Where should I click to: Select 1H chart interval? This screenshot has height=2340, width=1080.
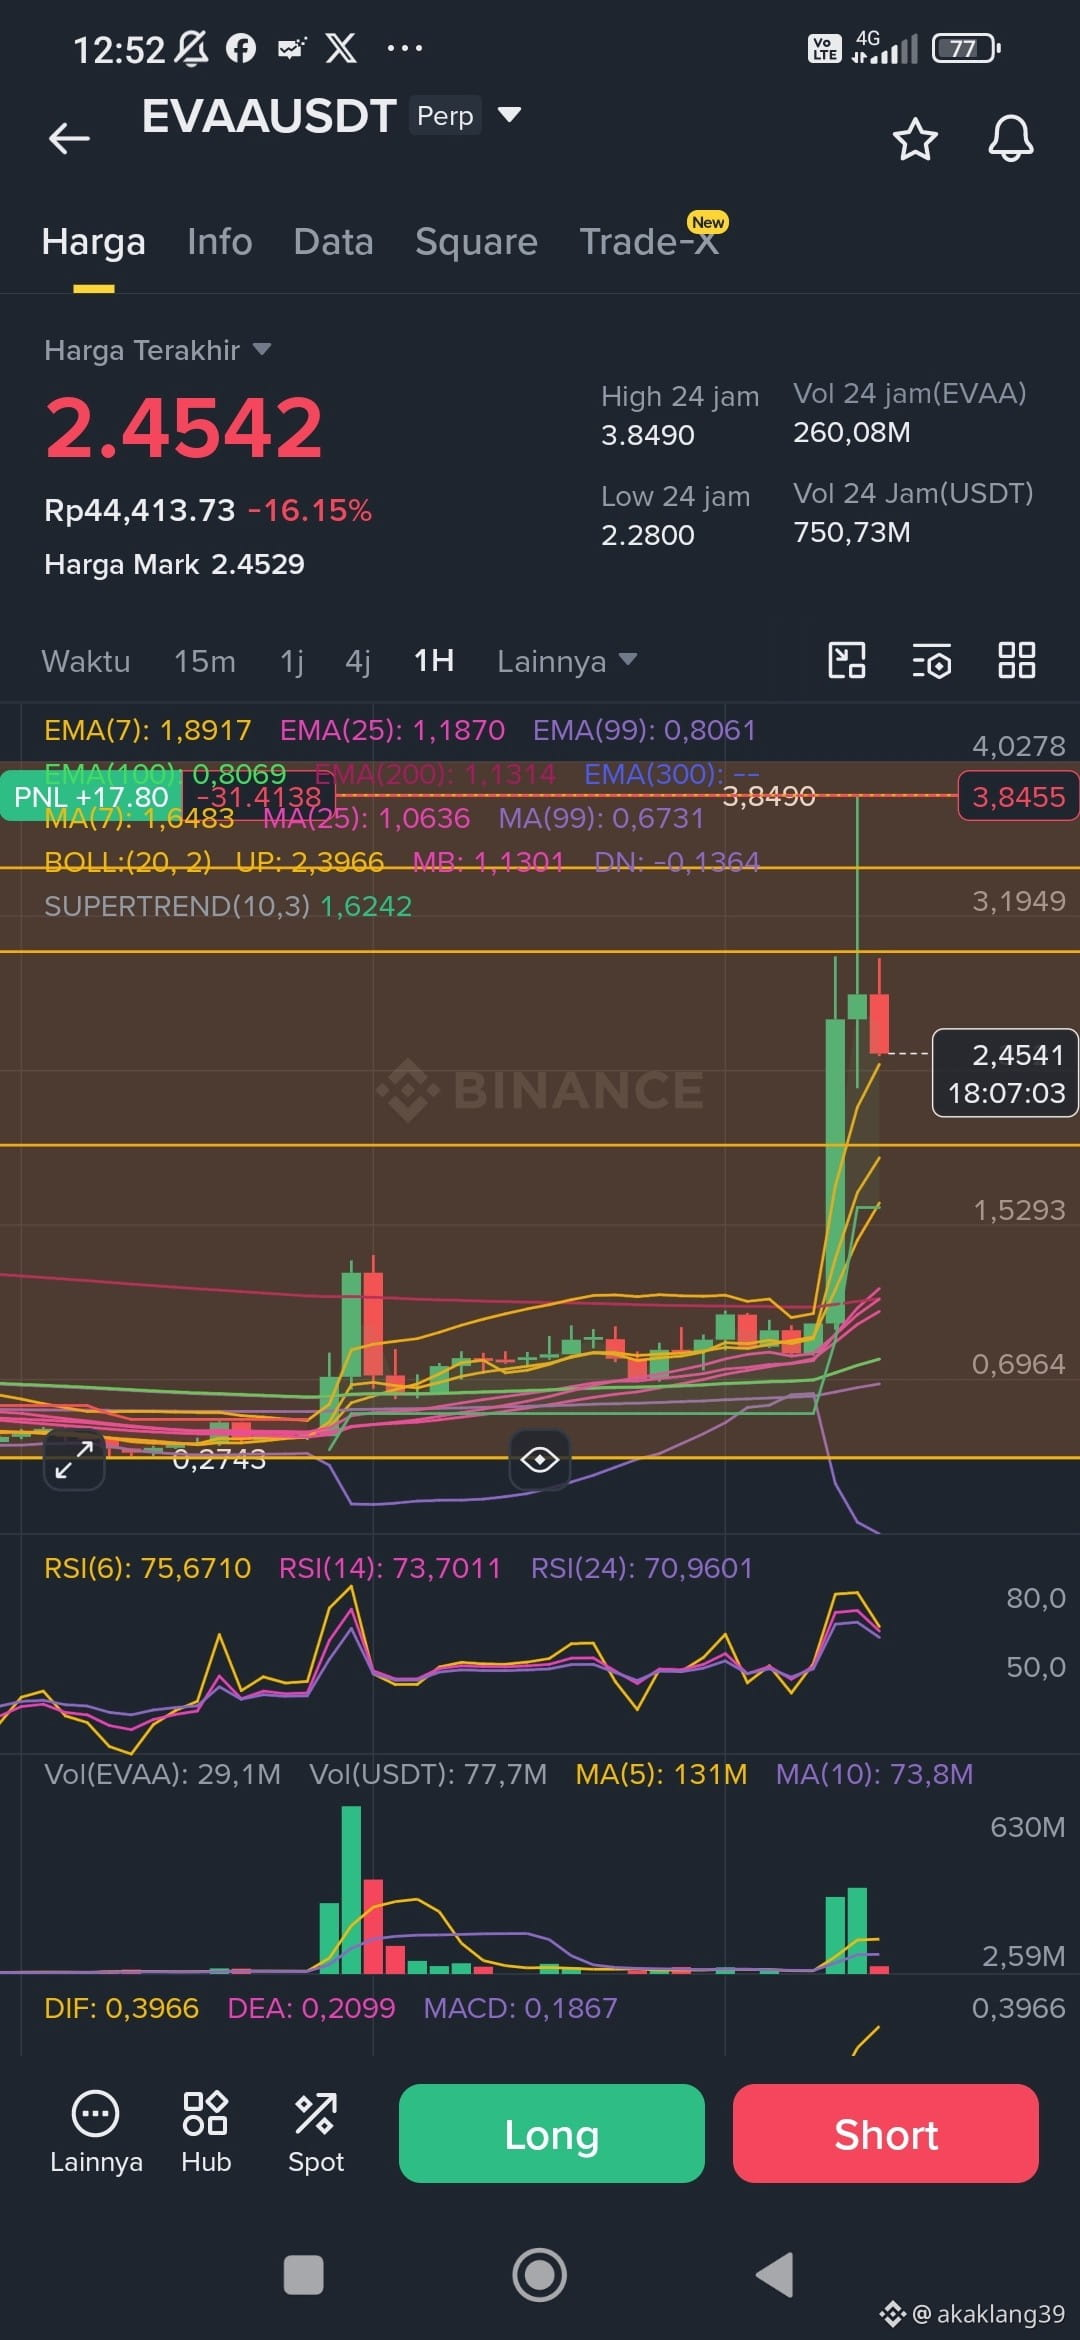pyautogui.click(x=434, y=661)
